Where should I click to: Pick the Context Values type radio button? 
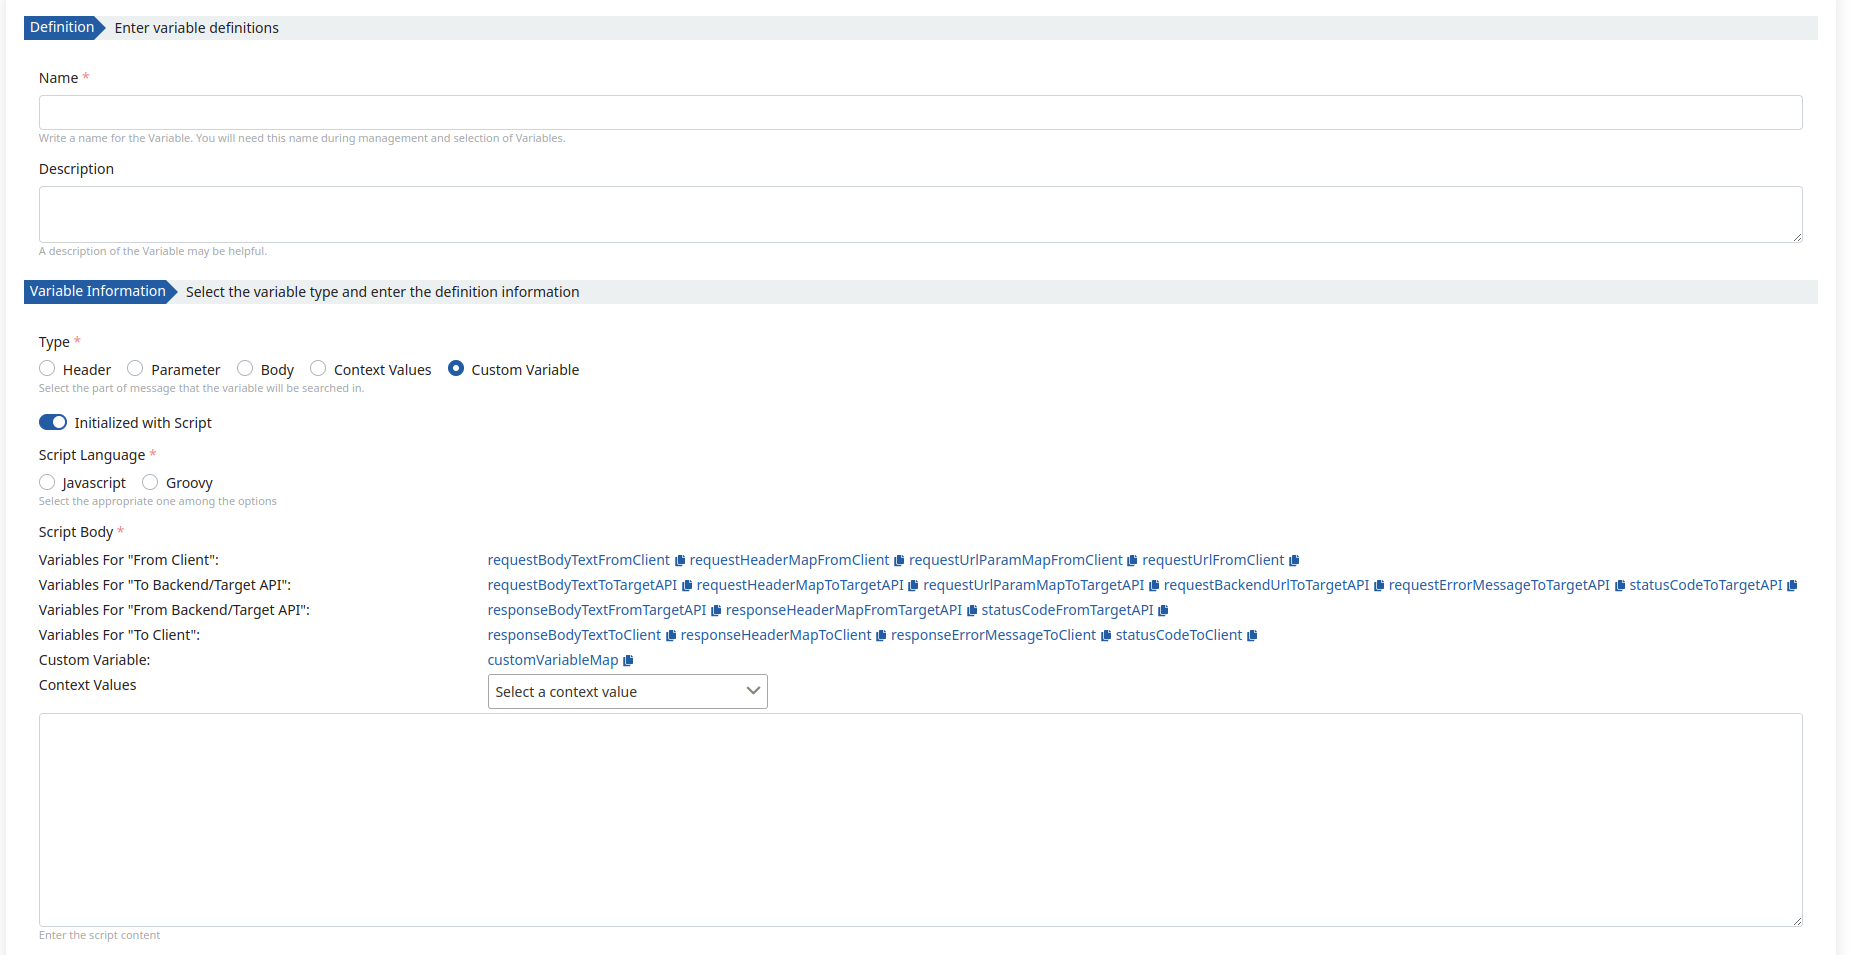coord(318,369)
